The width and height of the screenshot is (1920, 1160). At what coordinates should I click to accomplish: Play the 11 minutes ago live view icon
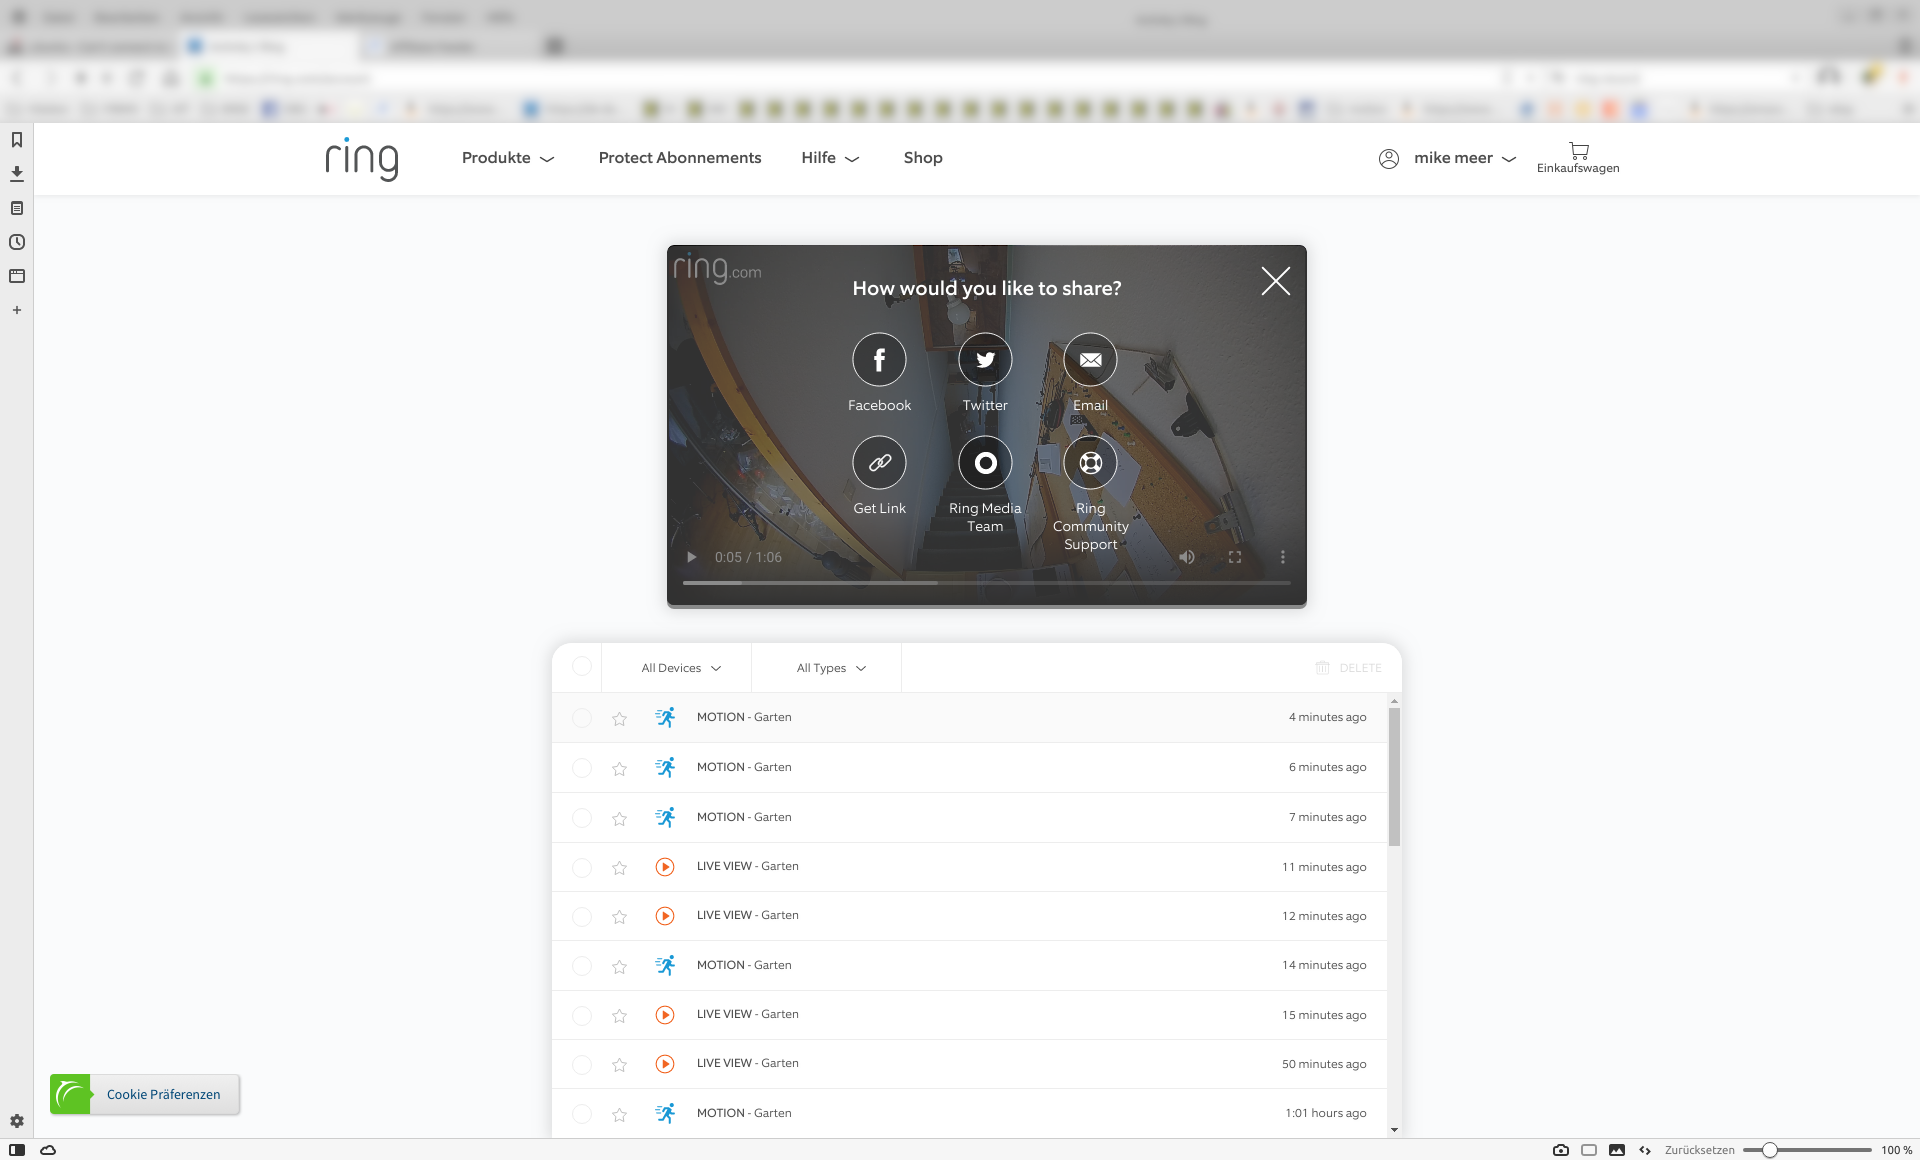[x=665, y=867]
